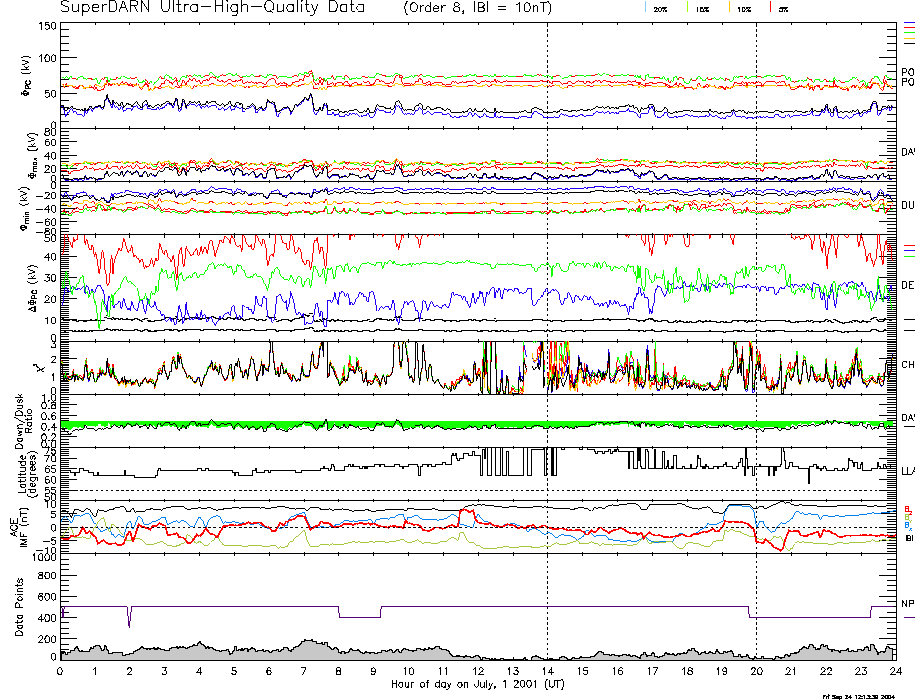Screen dimensions: 915x700
Task: Click the hour 0 tick label on x-axis
Action: (61, 671)
